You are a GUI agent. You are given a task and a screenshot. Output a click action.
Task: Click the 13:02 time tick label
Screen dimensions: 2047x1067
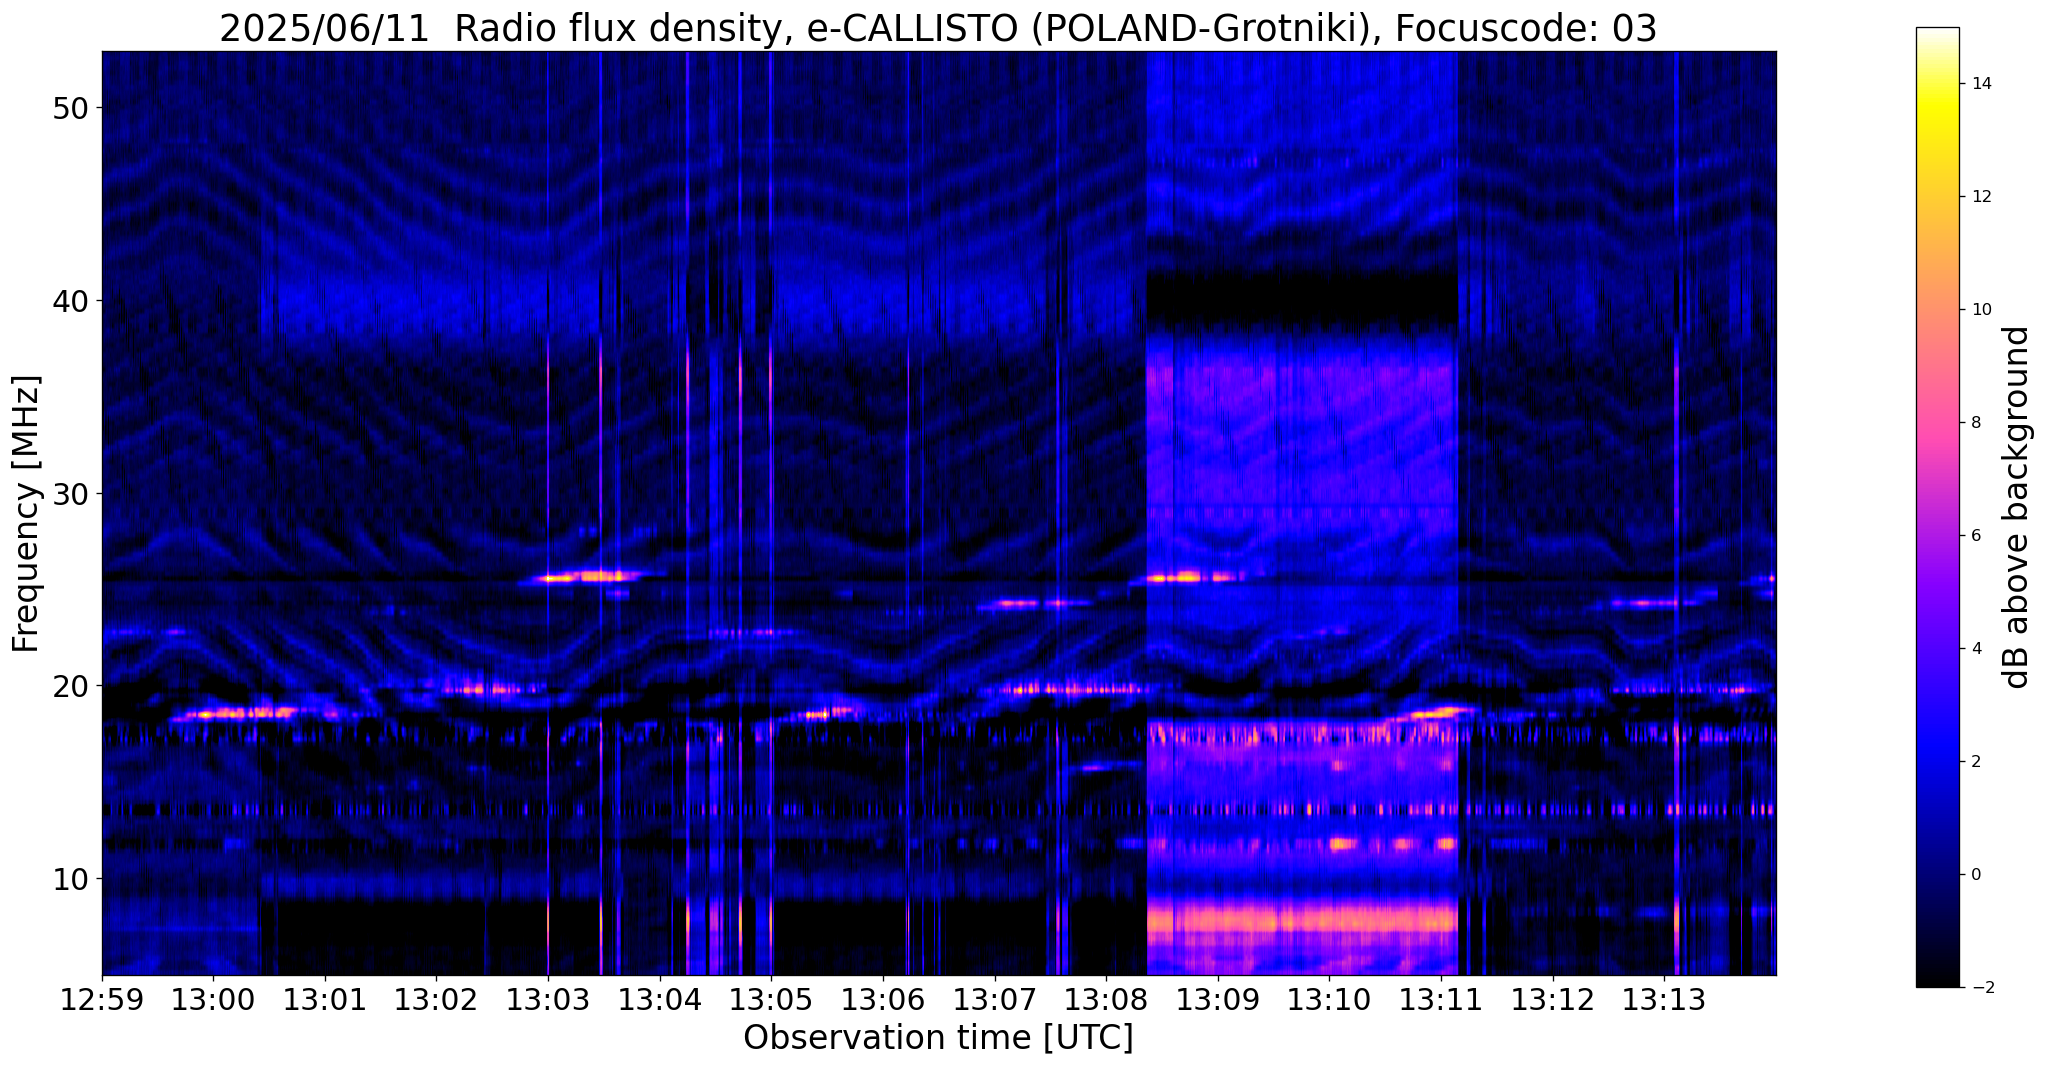436,999
